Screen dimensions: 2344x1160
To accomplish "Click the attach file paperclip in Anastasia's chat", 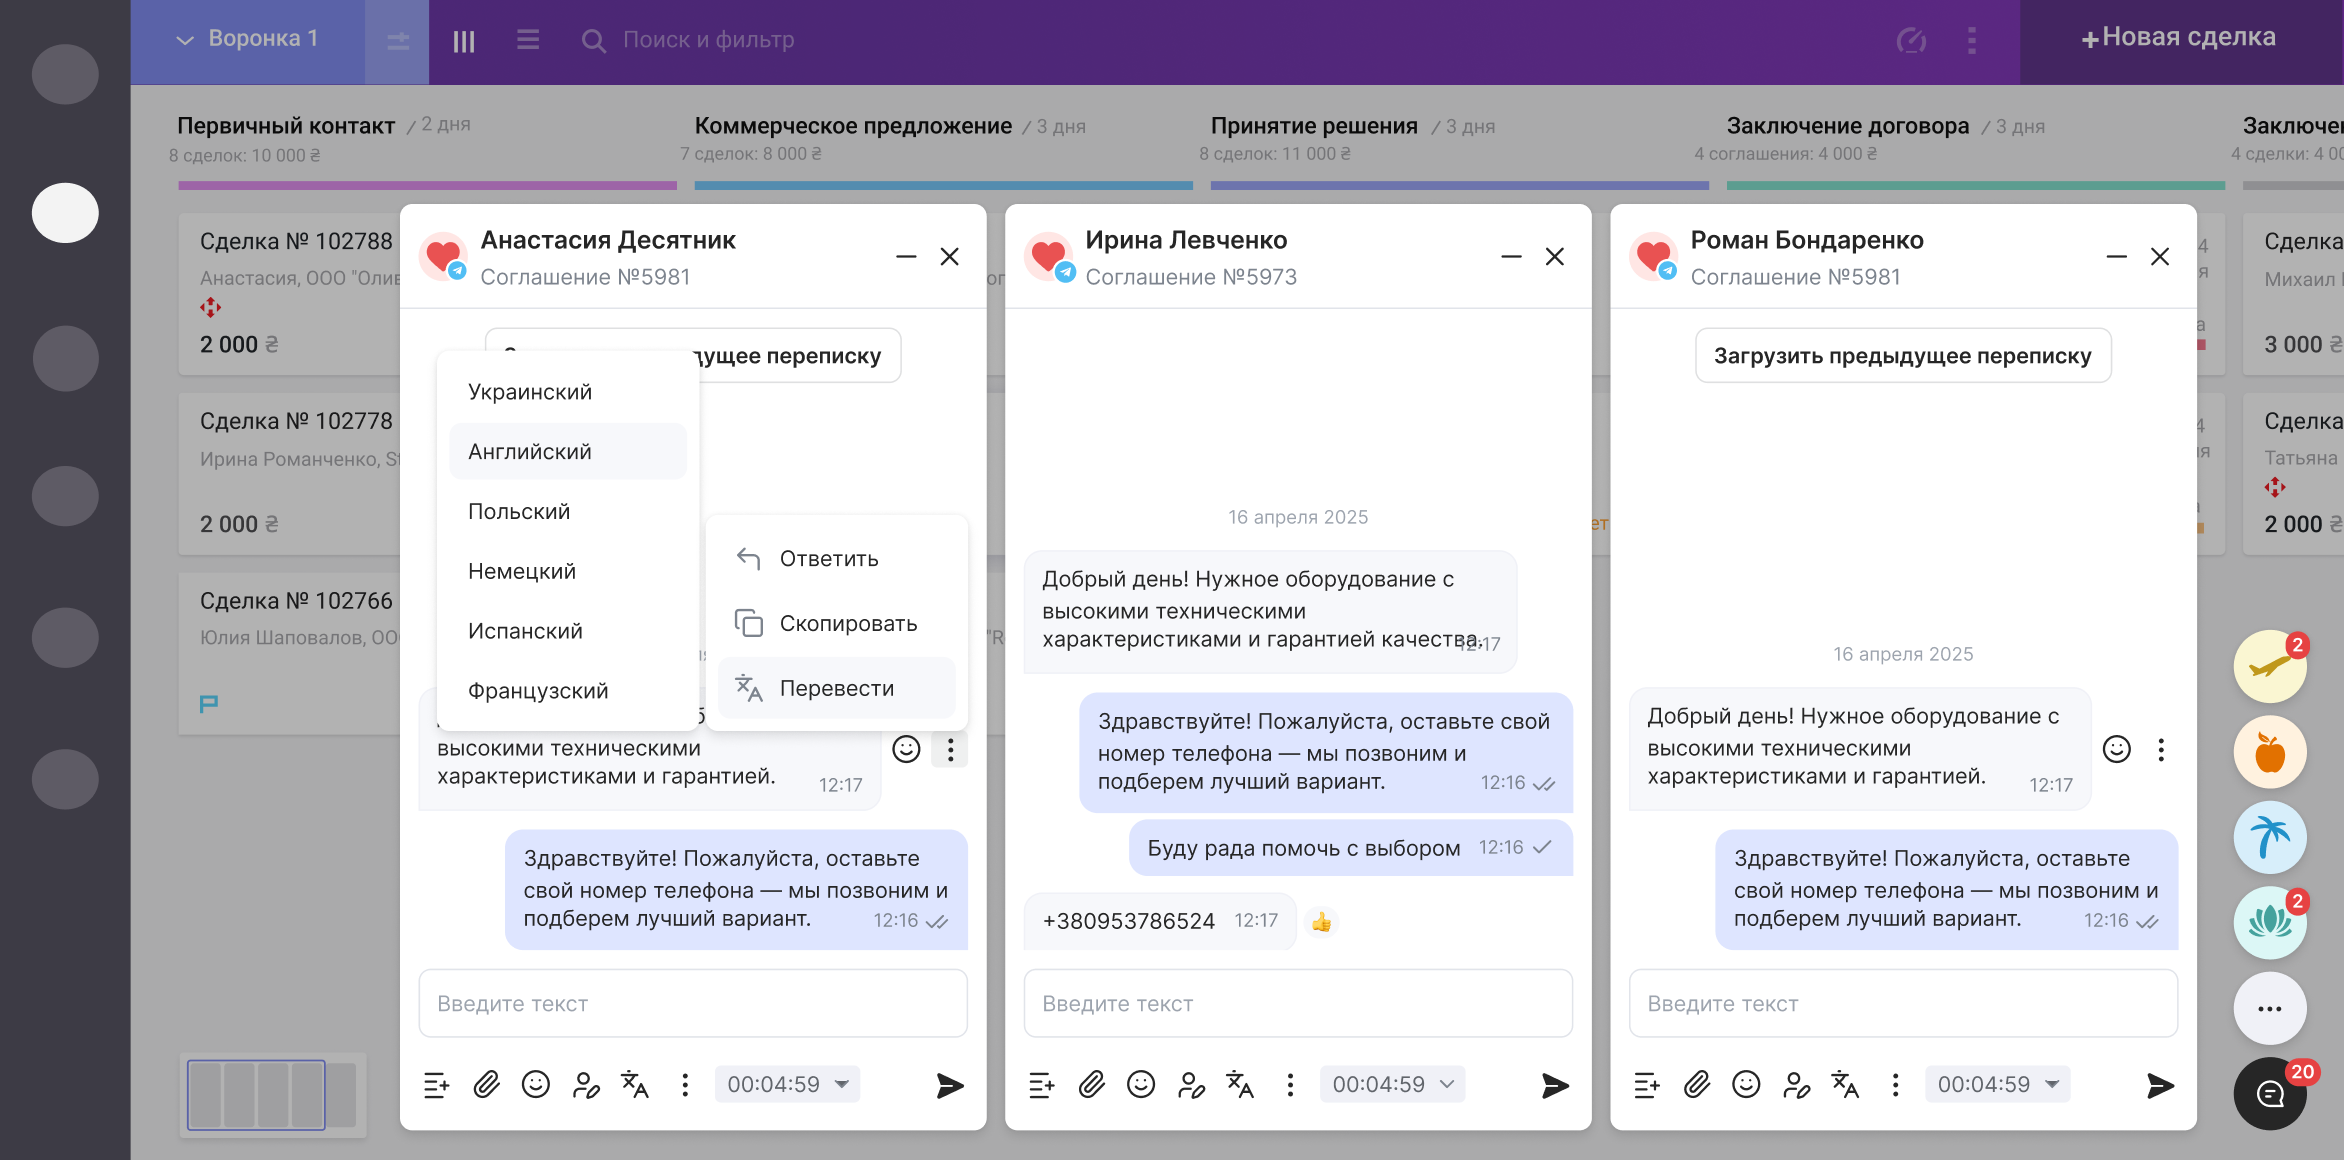I will (x=486, y=1084).
